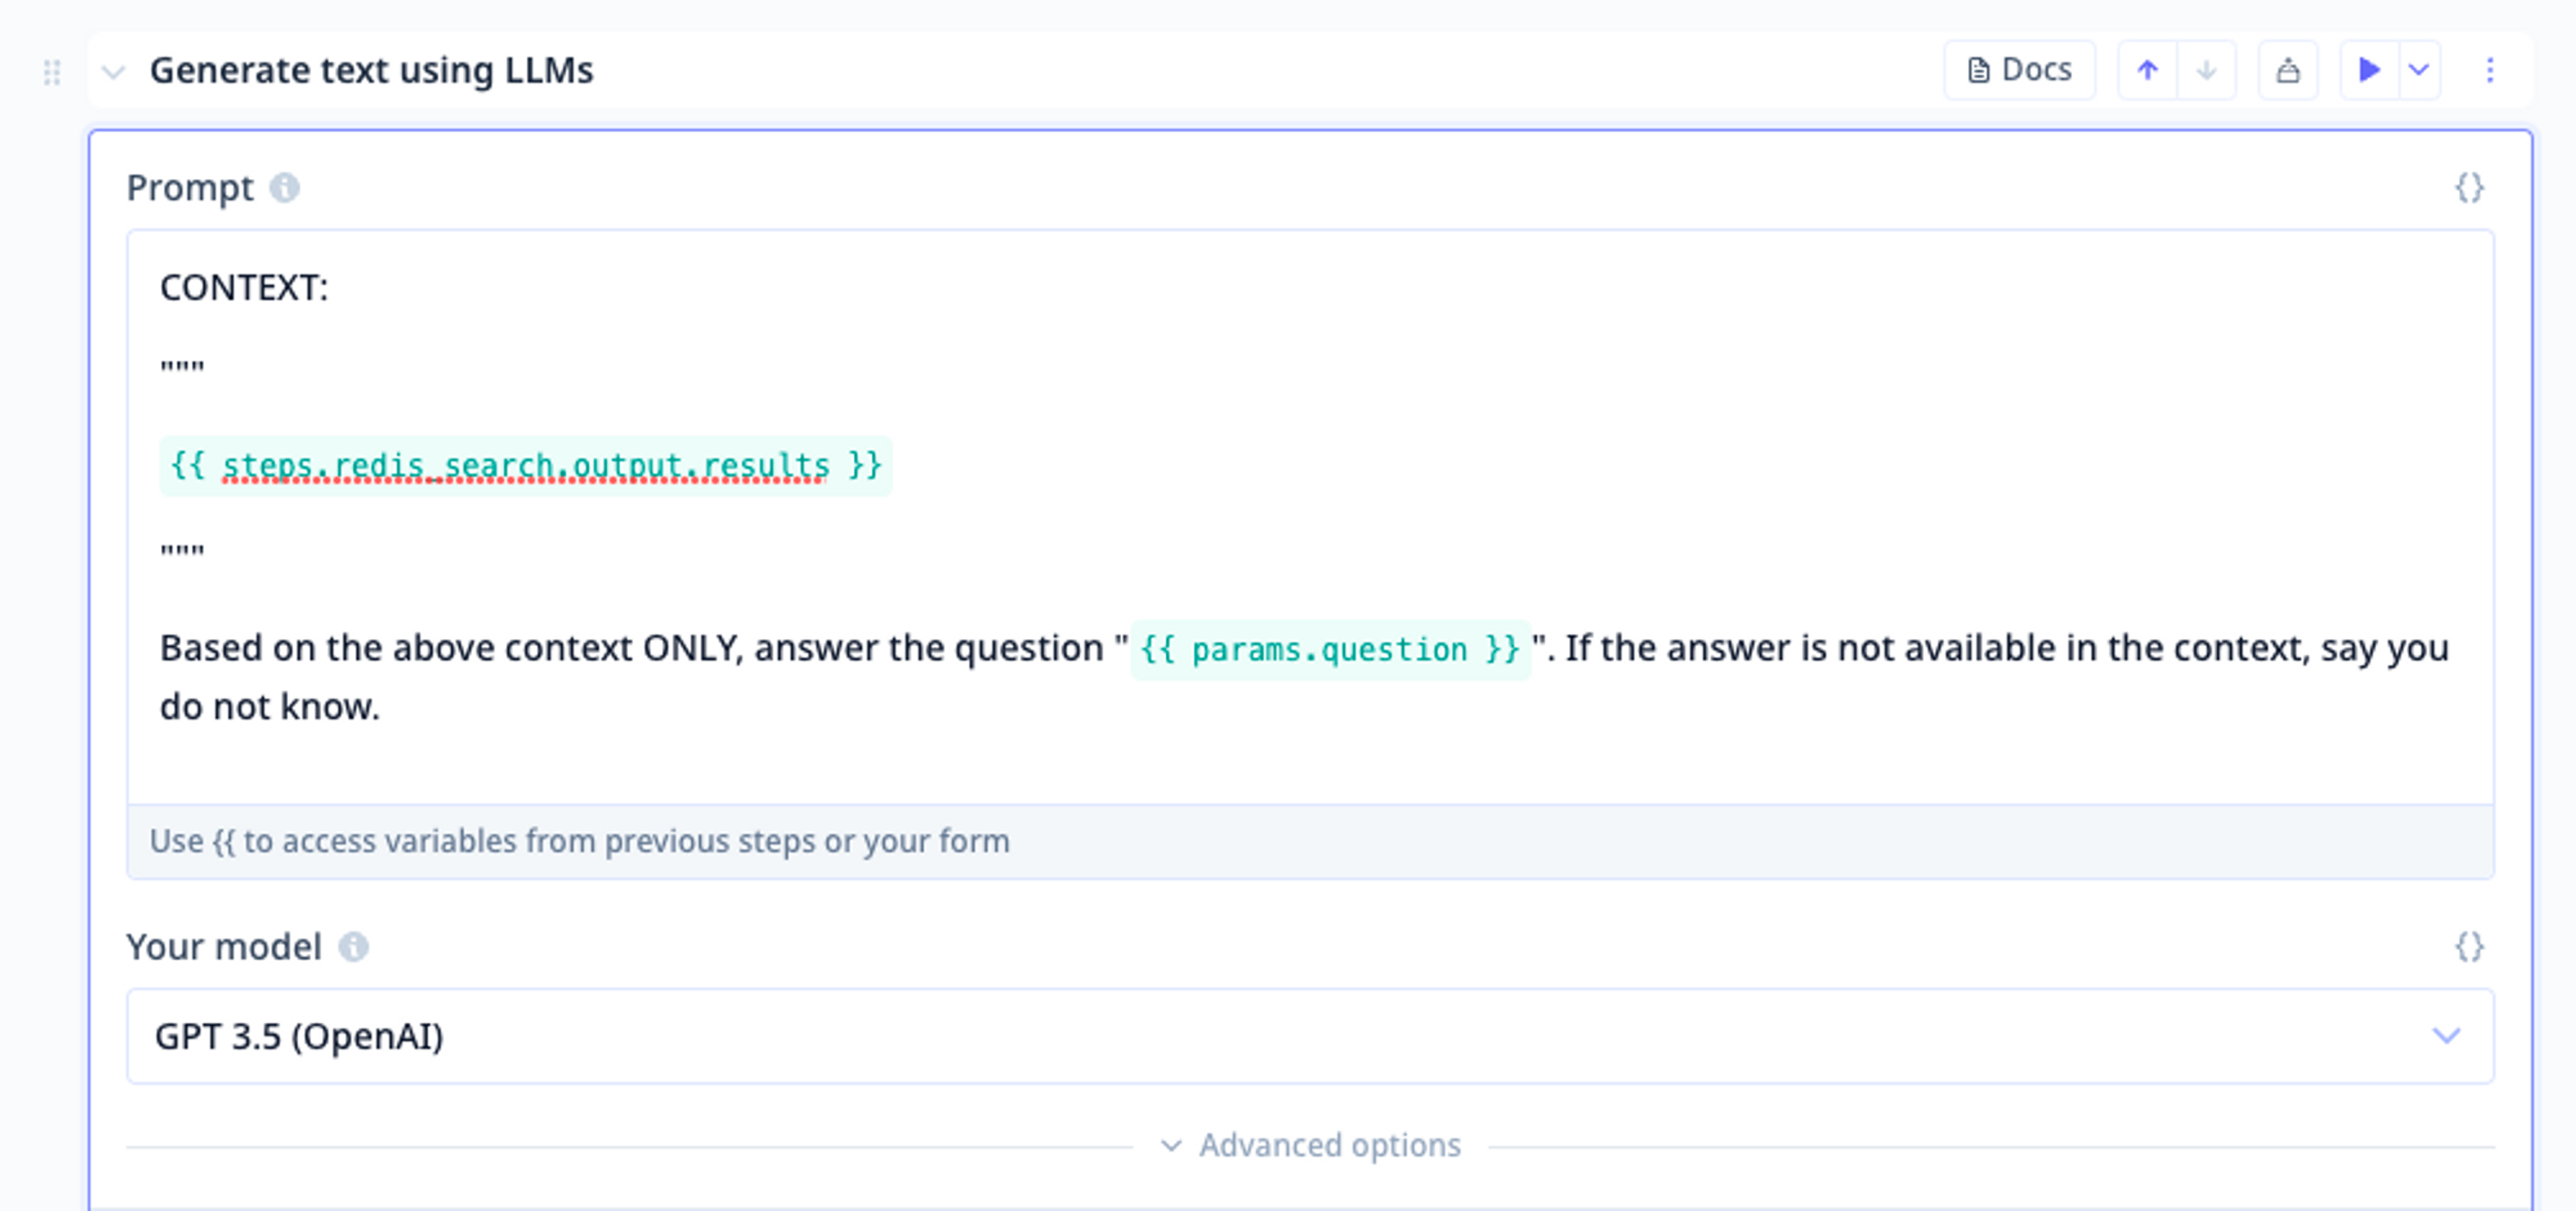Move the step down with arrow icon

pos(2206,70)
